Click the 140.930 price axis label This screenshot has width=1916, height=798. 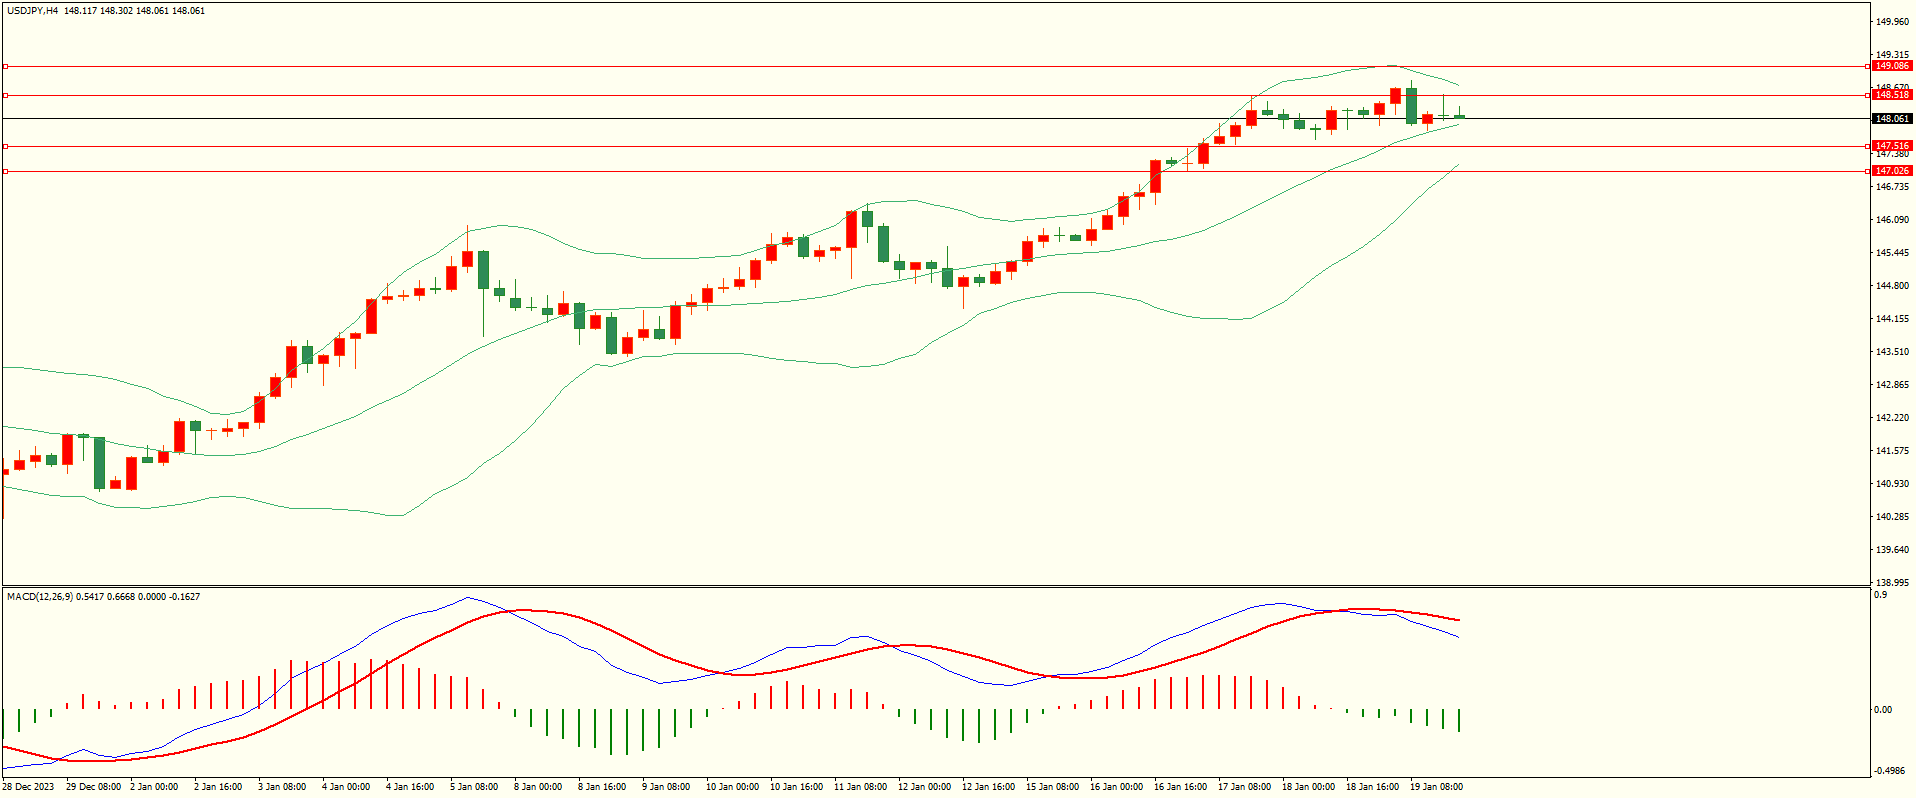coord(1892,484)
